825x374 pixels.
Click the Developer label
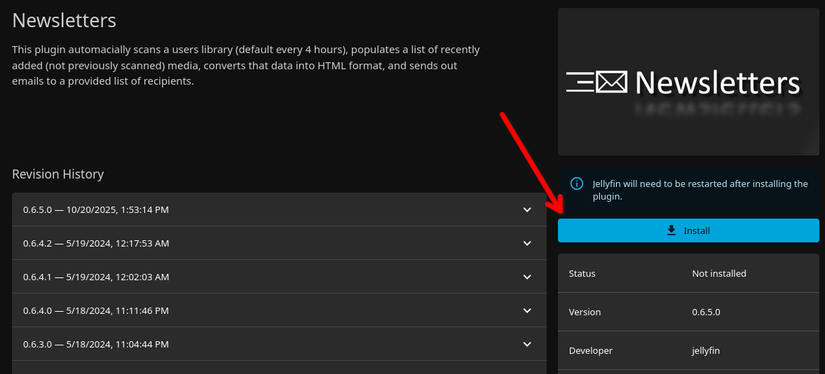point(591,351)
